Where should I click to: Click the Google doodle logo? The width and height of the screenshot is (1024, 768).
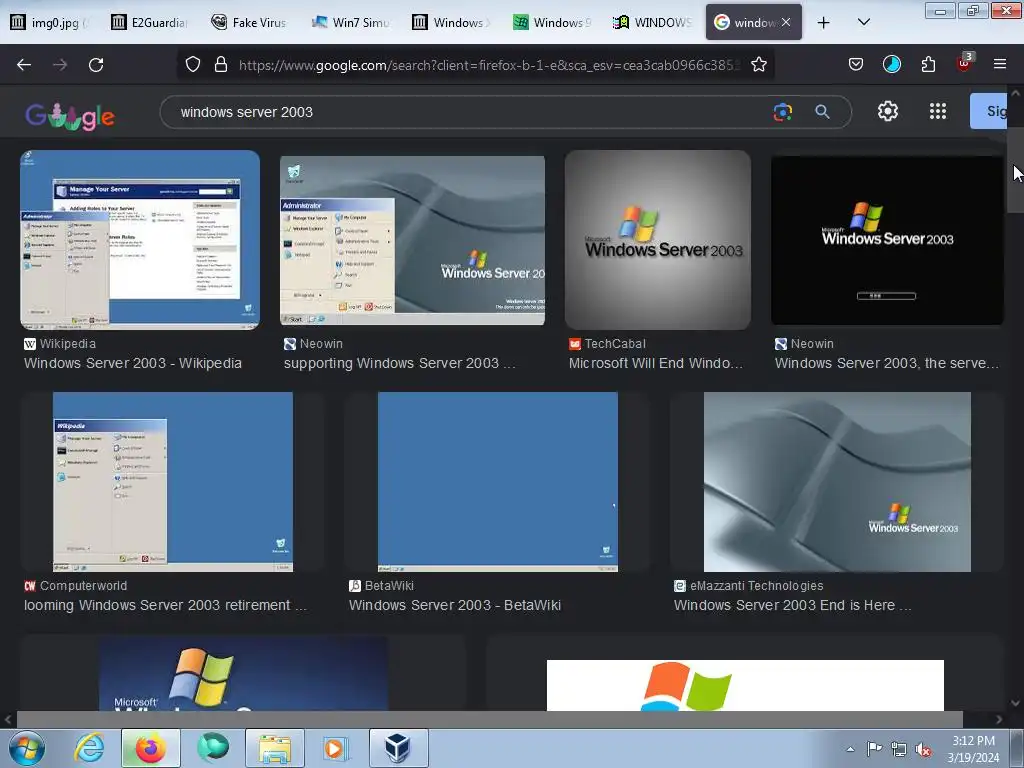coord(70,116)
